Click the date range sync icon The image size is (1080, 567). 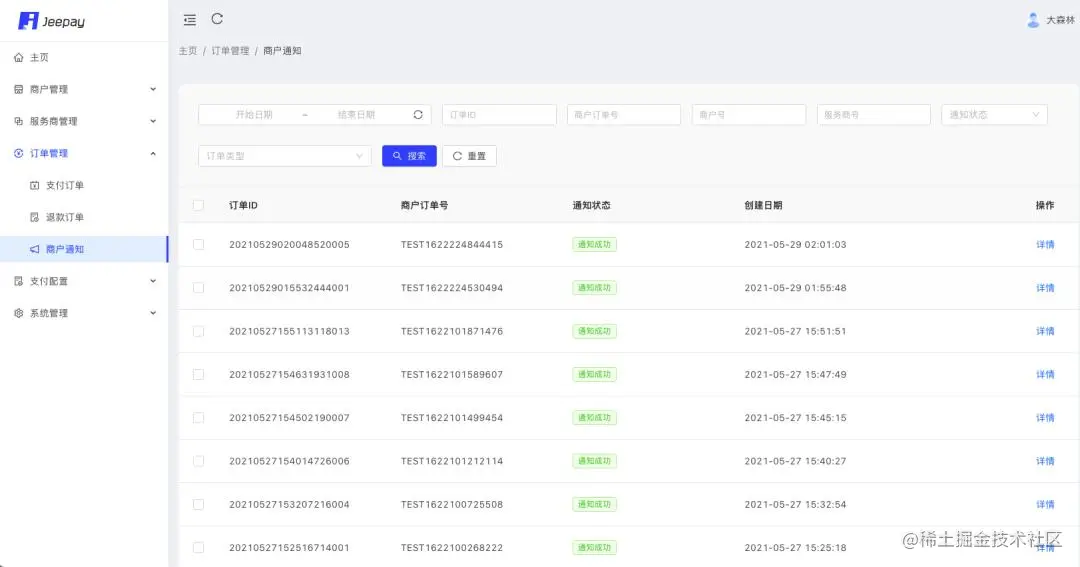(x=418, y=114)
